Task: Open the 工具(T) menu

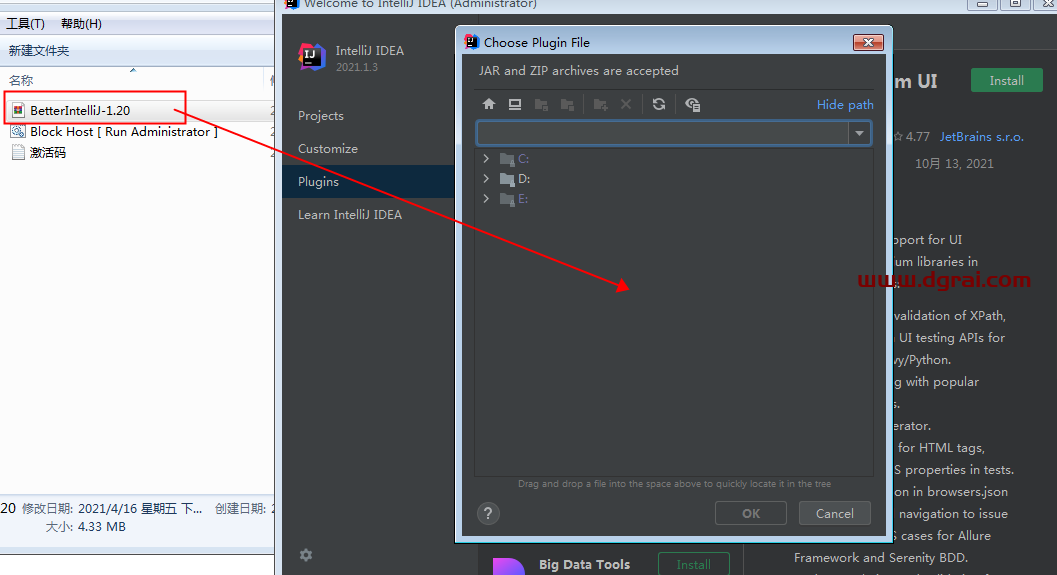Action: [26, 24]
